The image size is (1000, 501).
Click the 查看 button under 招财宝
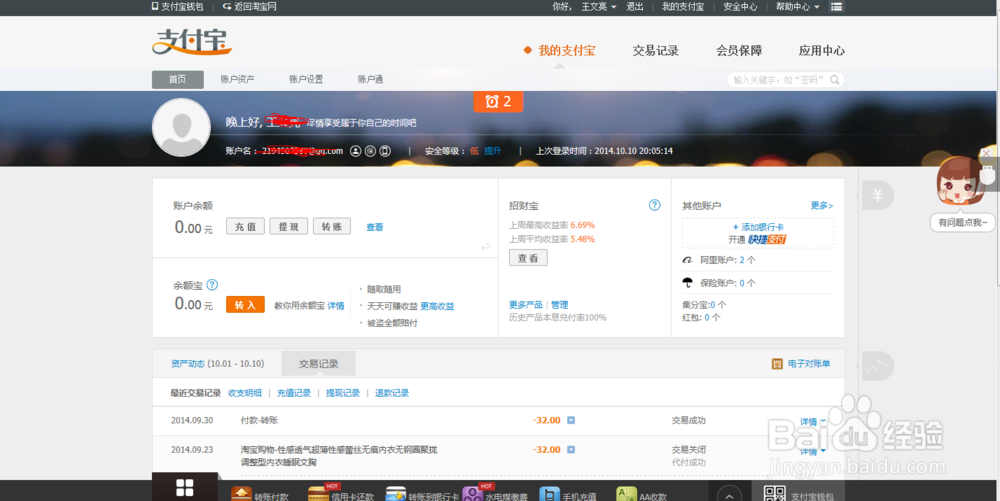click(528, 258)
